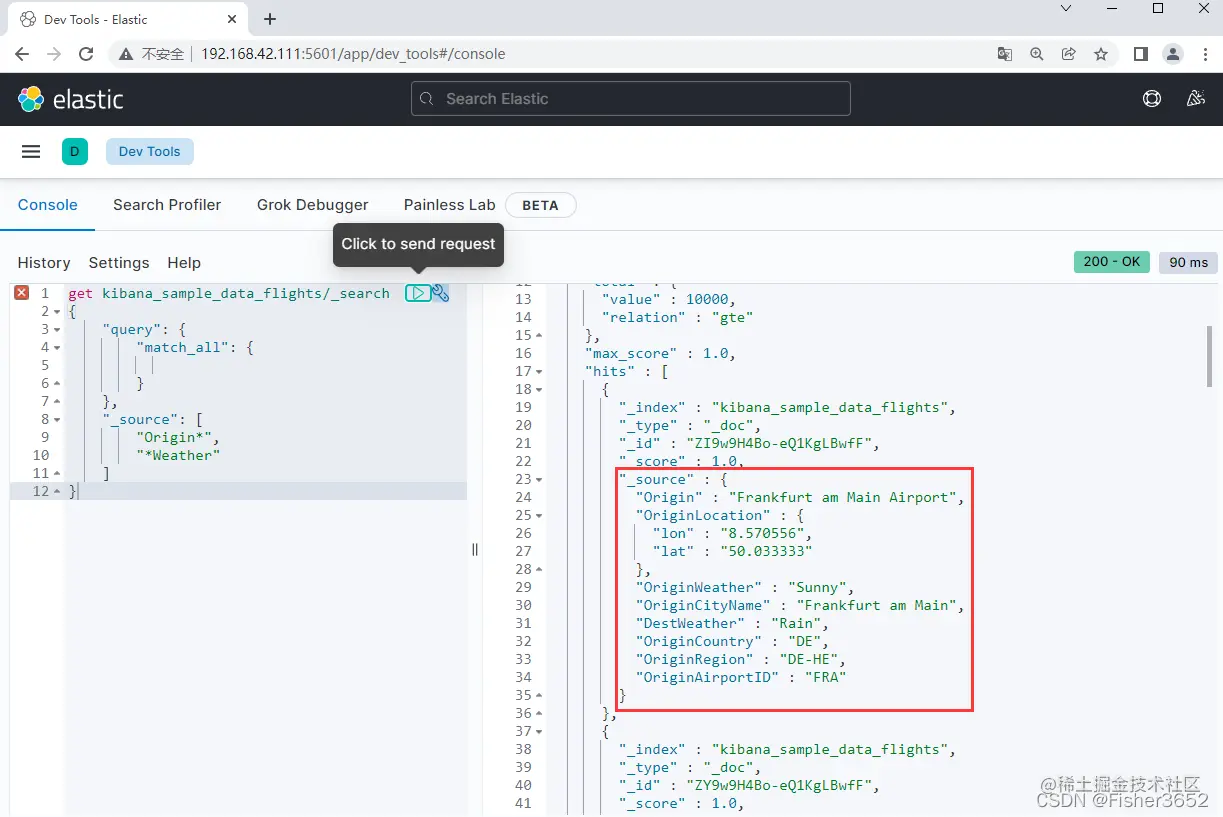
Task: Open the Grok Debugger tab
Action: tap(313, 204)
